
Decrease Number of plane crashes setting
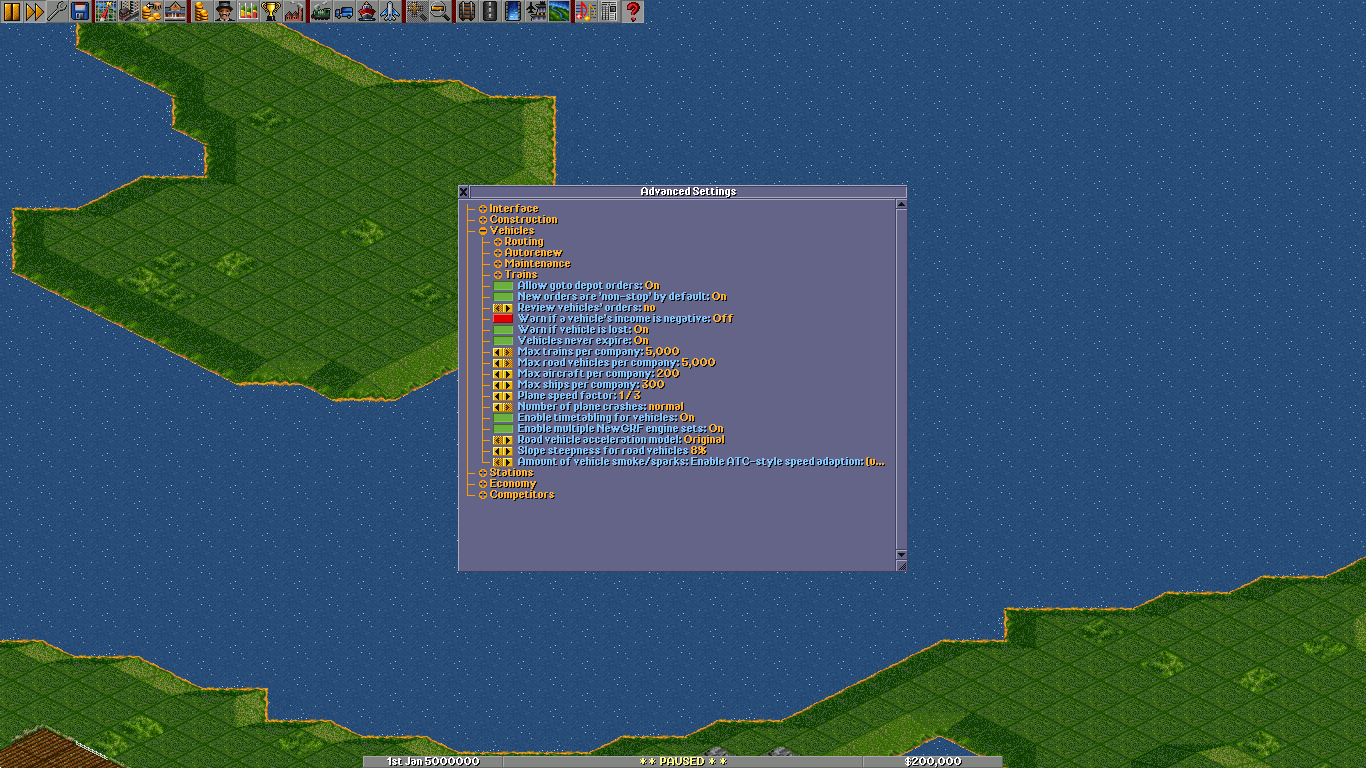pos(498,407)
